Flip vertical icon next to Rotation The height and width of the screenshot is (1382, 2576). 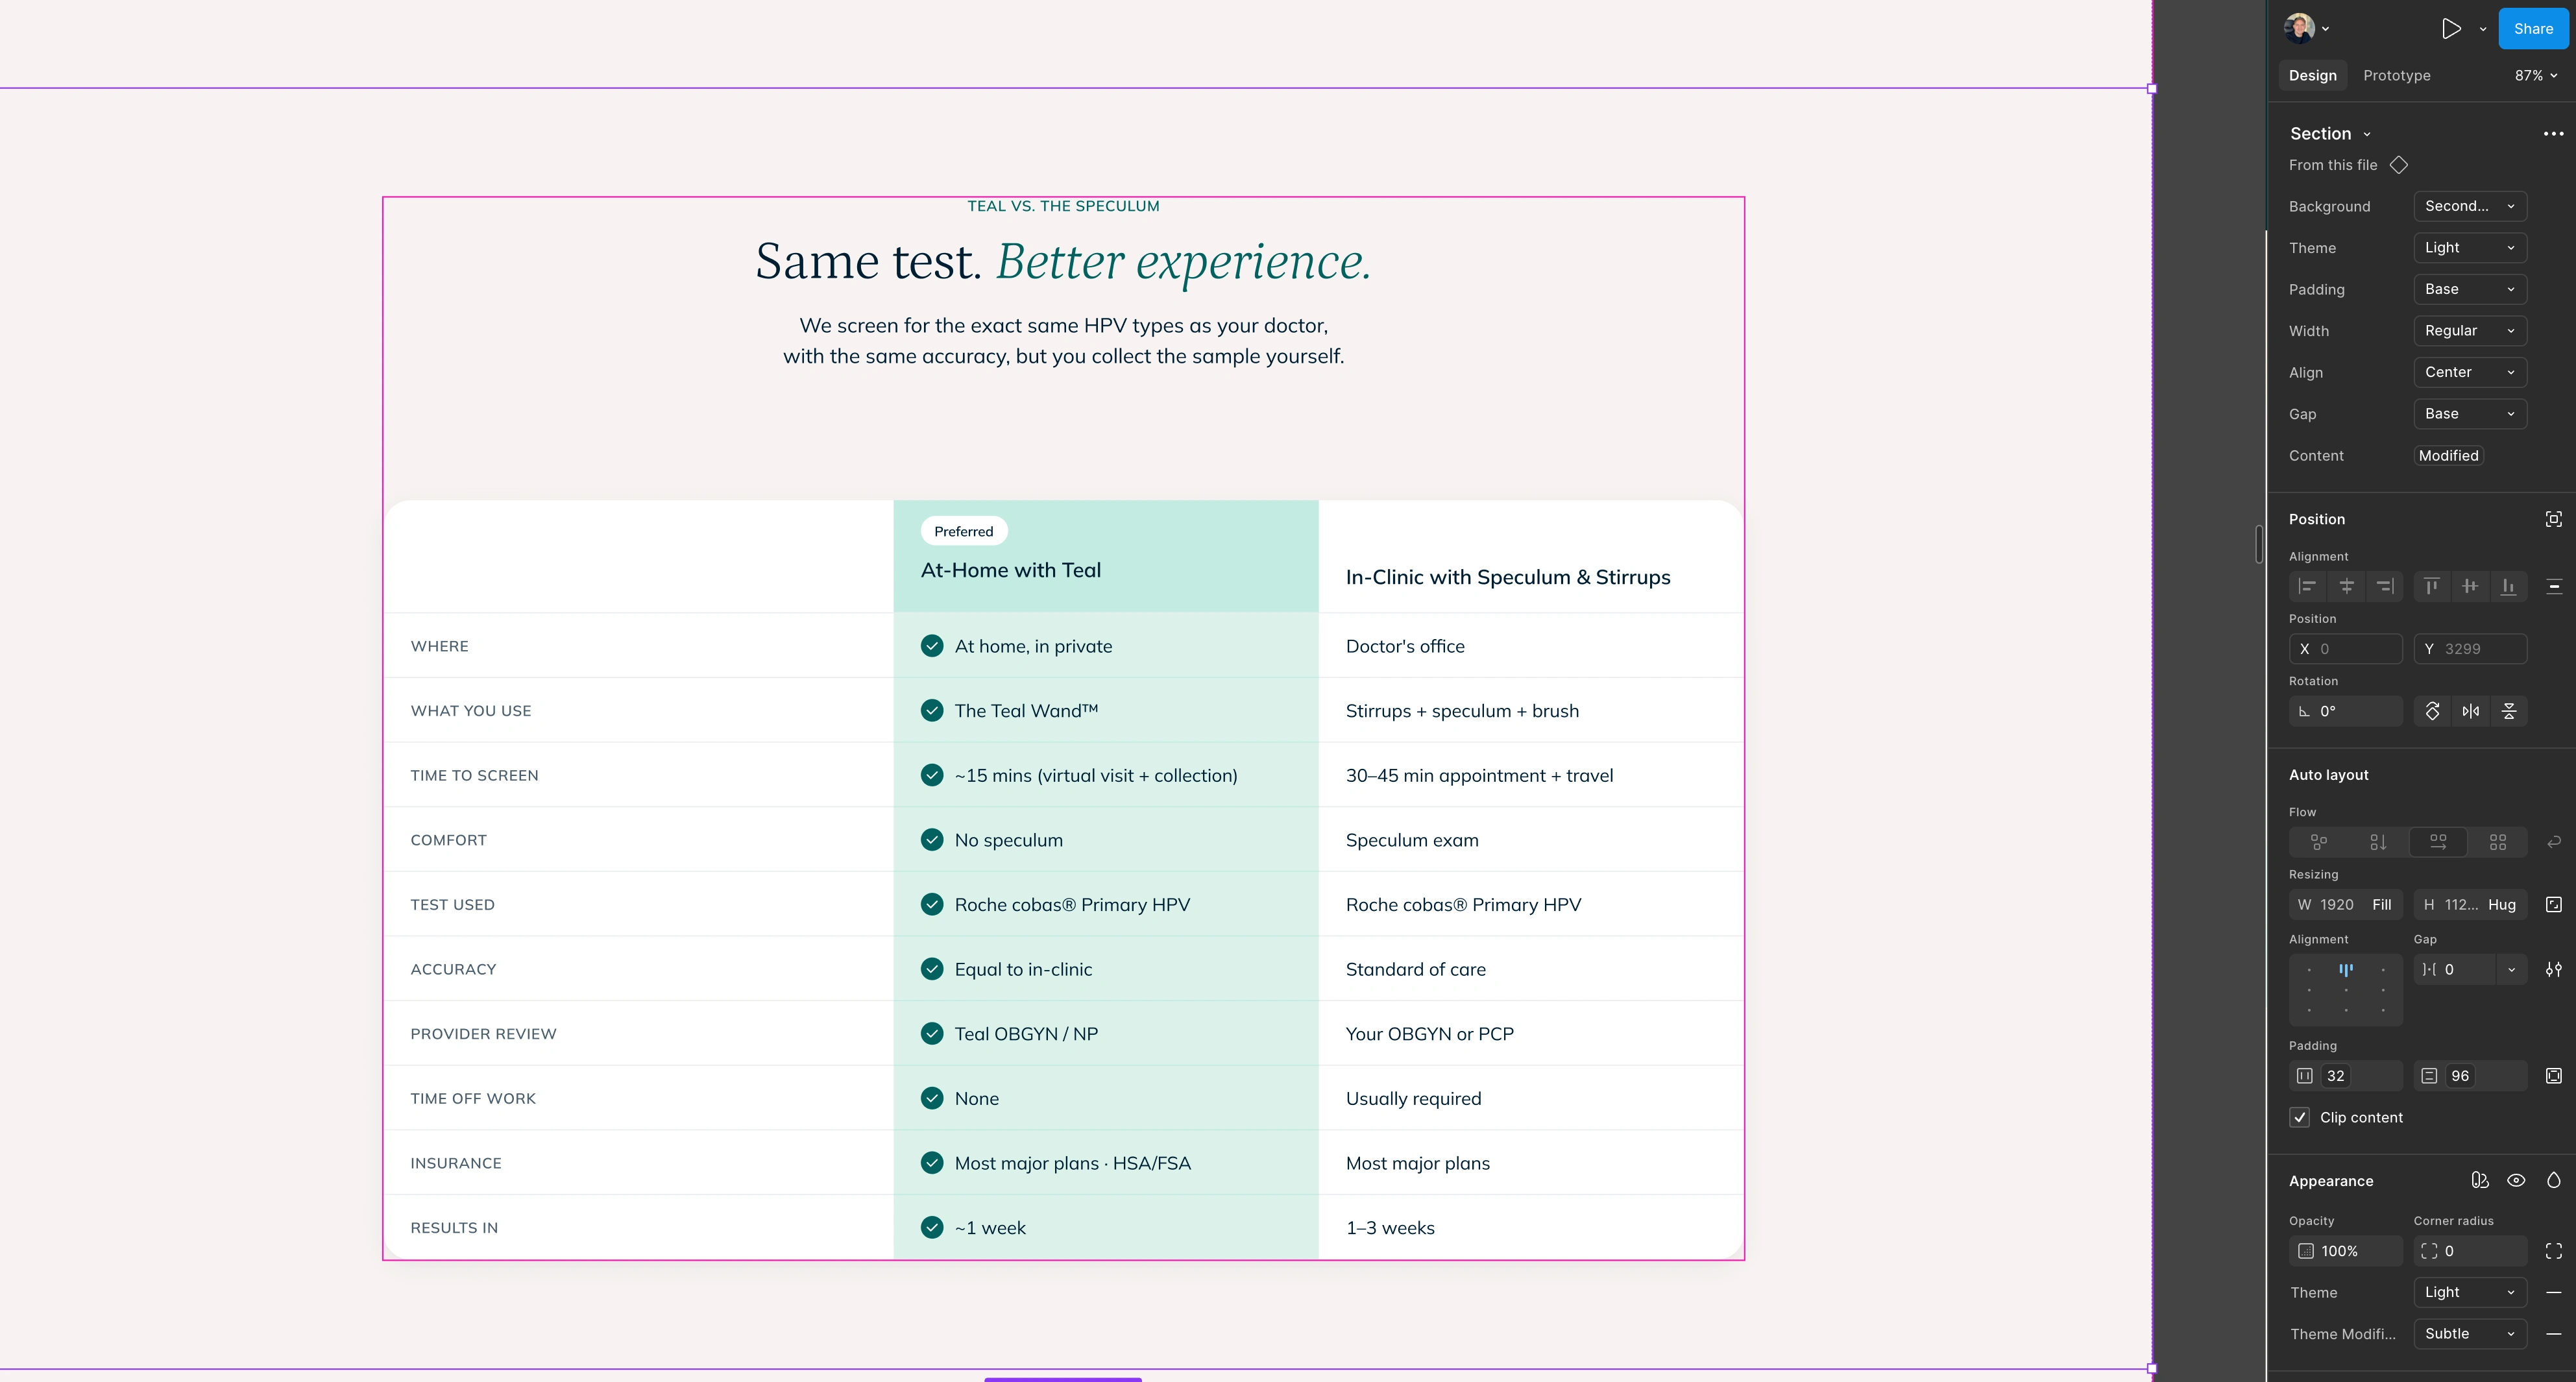tap(2508, 711)
